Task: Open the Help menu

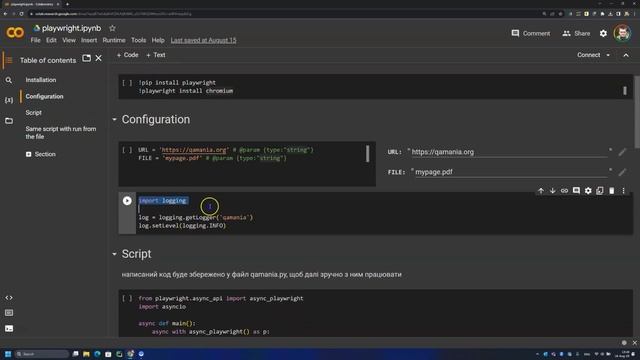Action: click(158, 40)
